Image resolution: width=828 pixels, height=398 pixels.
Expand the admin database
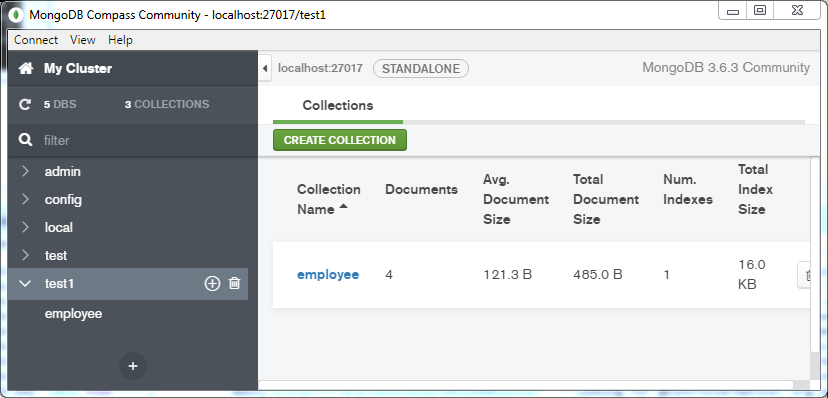(25, 171)
